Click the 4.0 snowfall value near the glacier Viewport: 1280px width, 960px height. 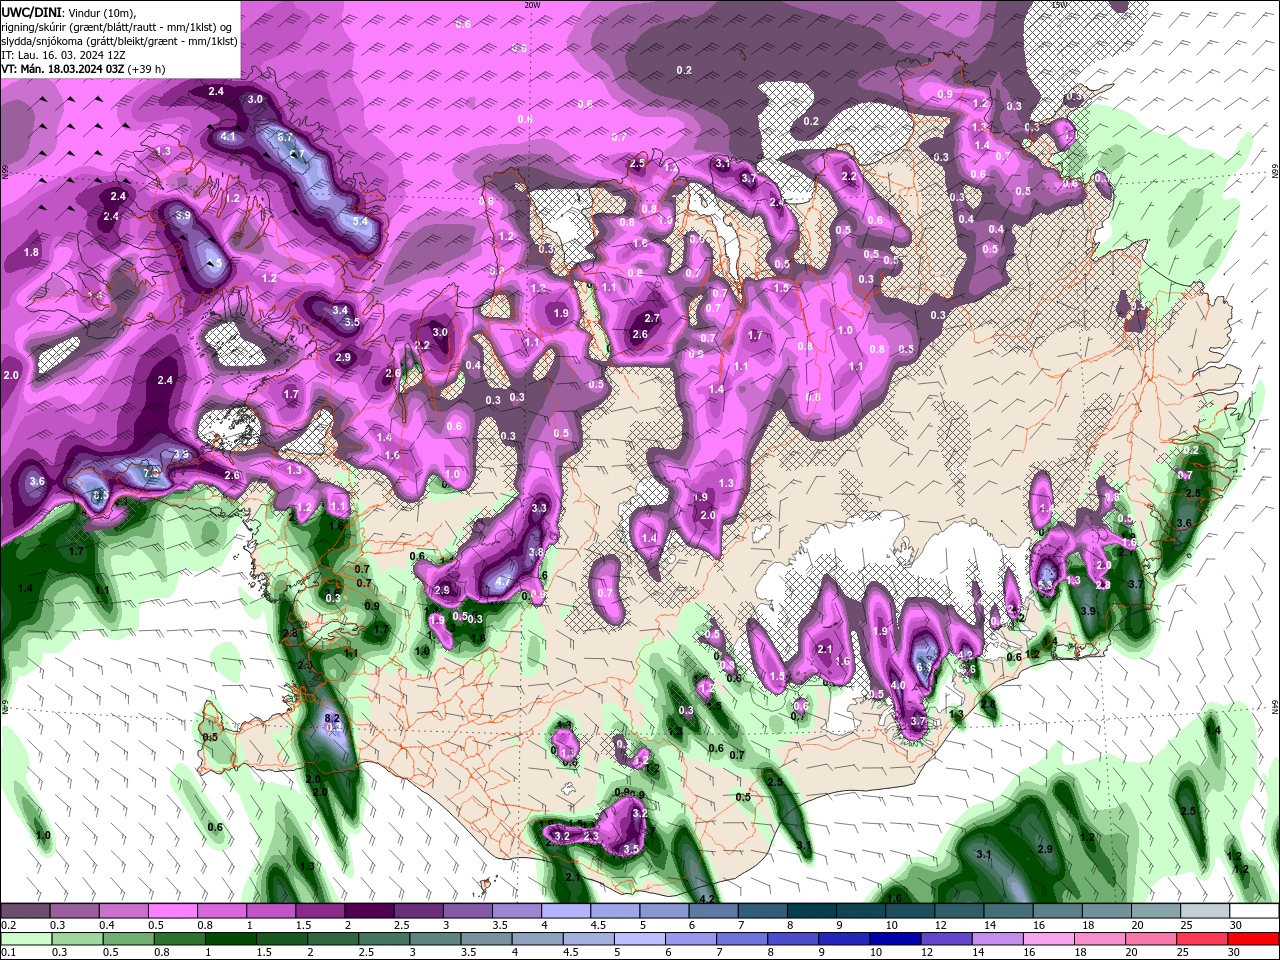[x=898, y=685]
